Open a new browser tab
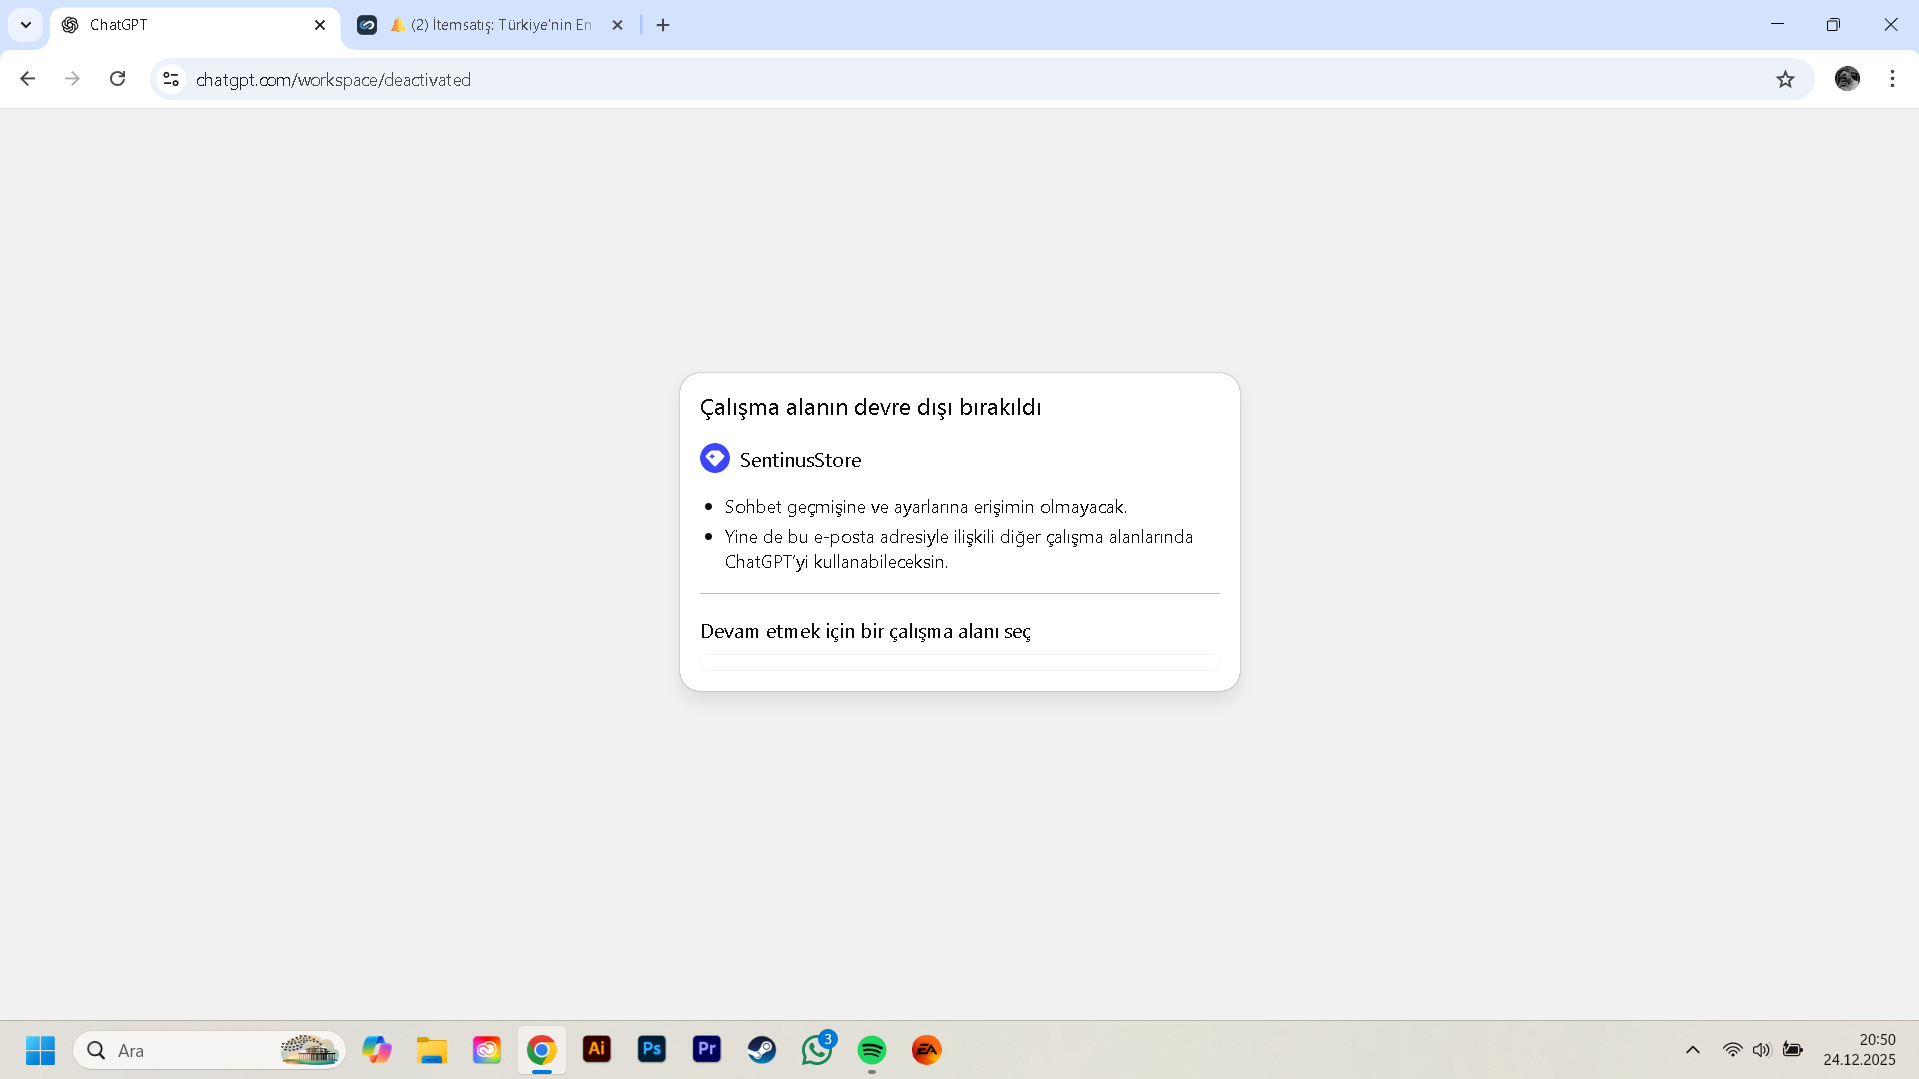Screen dimensions: 1919x1079 [x=663, y=25]
